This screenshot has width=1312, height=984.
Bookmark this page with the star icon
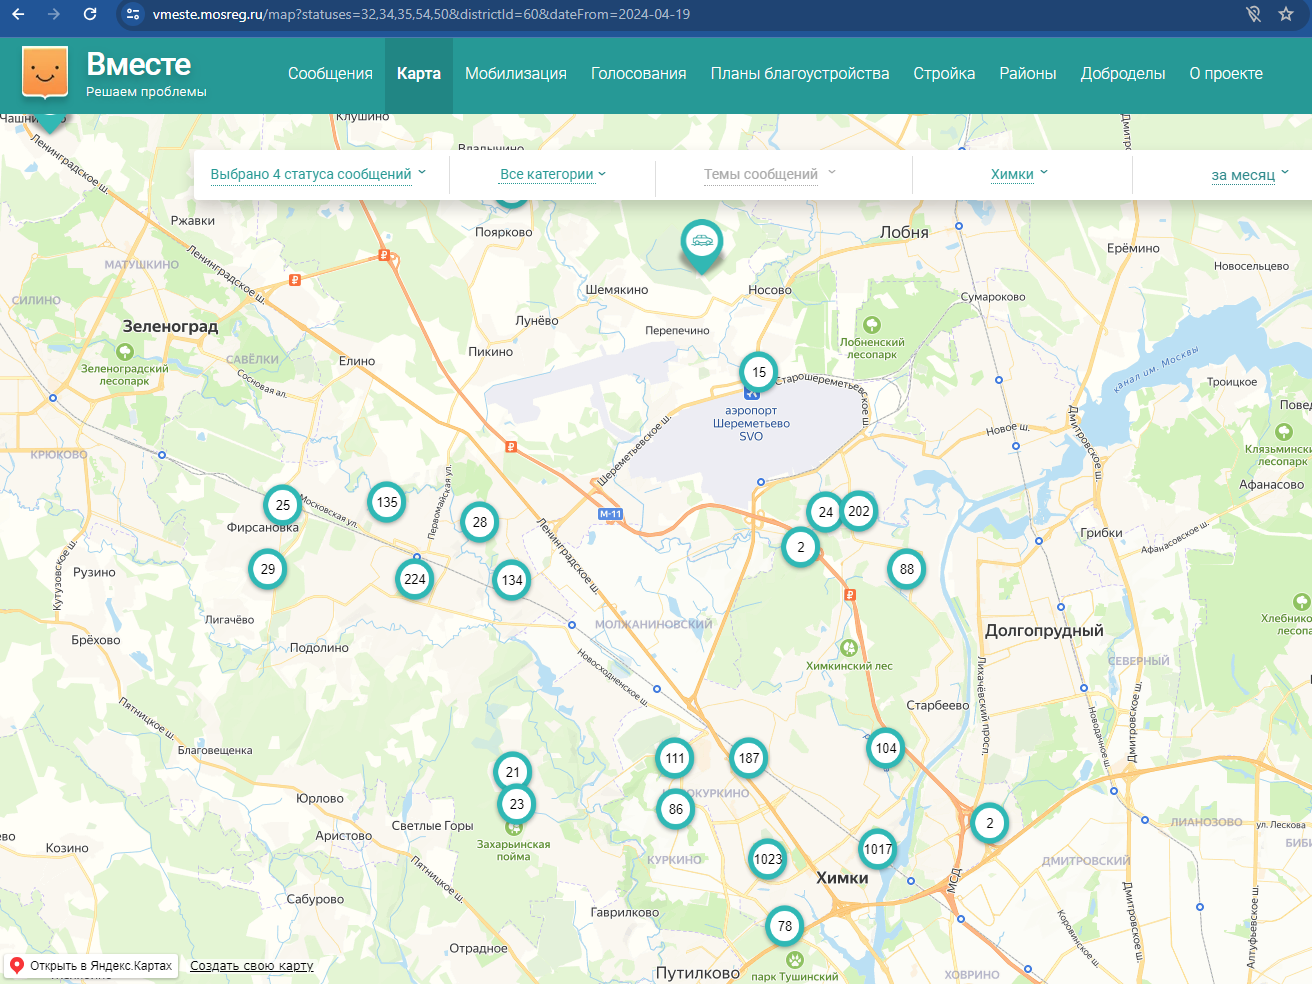tap(1286, 14)
